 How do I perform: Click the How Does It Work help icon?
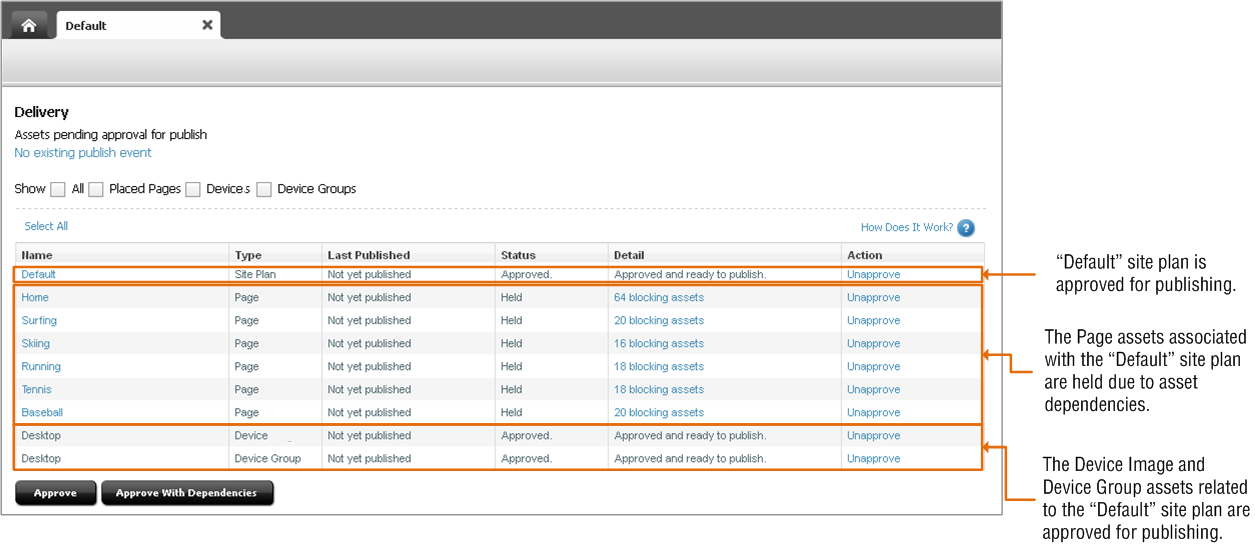tap(965, 227)
